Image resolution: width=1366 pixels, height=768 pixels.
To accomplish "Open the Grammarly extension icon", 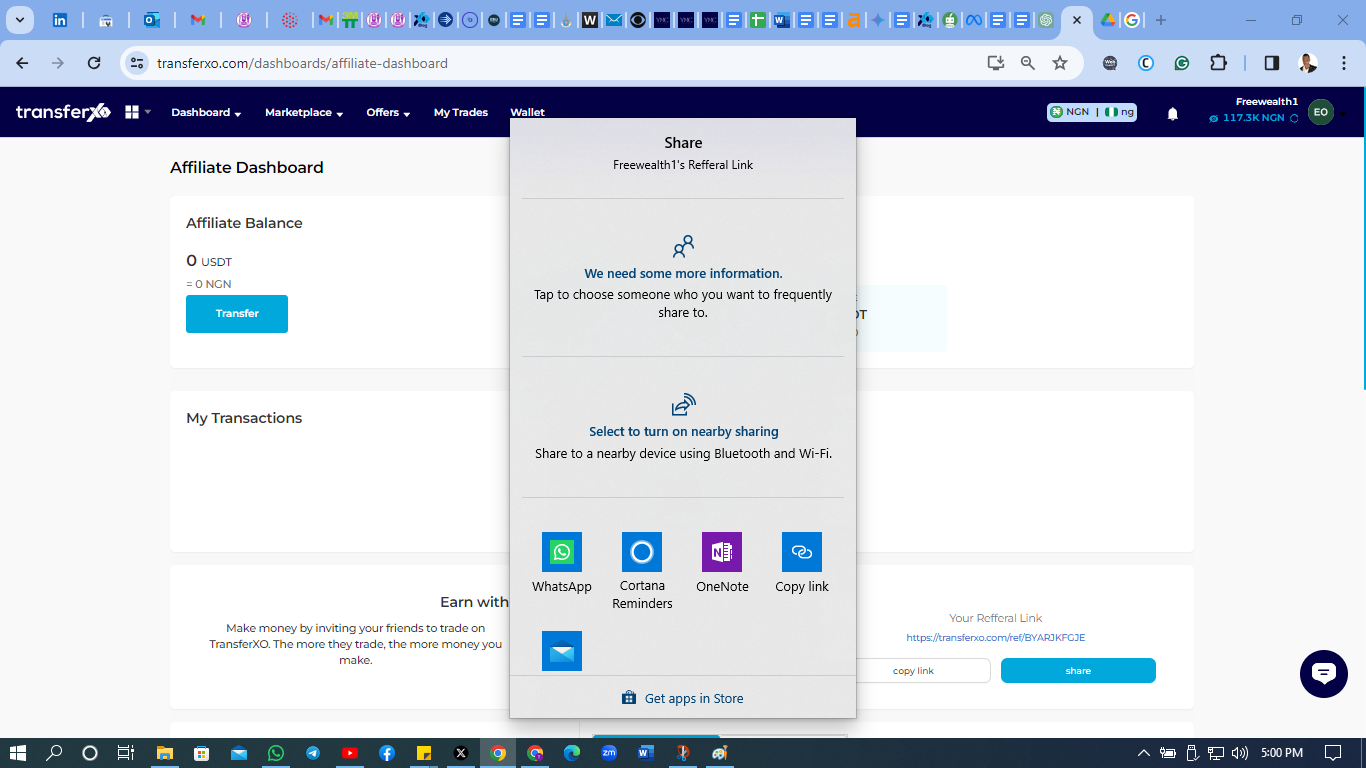I will point(1182,63).
